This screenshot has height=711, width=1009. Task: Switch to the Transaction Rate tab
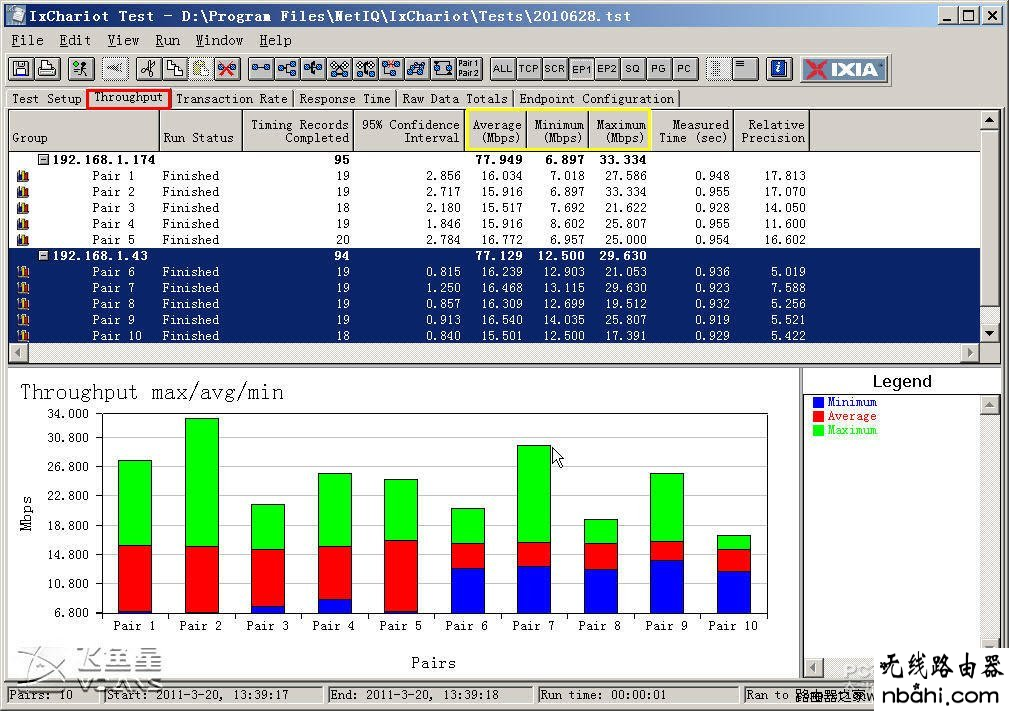coord(232,98)
